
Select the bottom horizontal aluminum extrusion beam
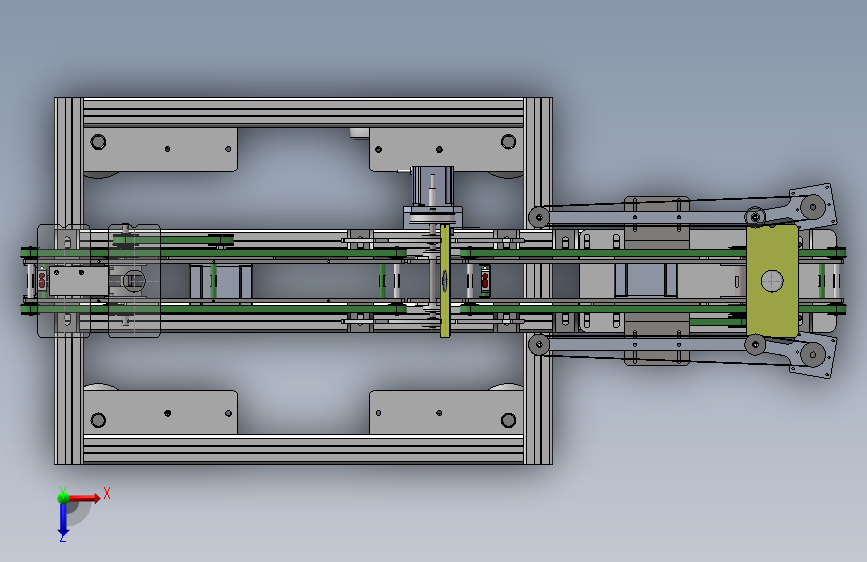(303, 449)
